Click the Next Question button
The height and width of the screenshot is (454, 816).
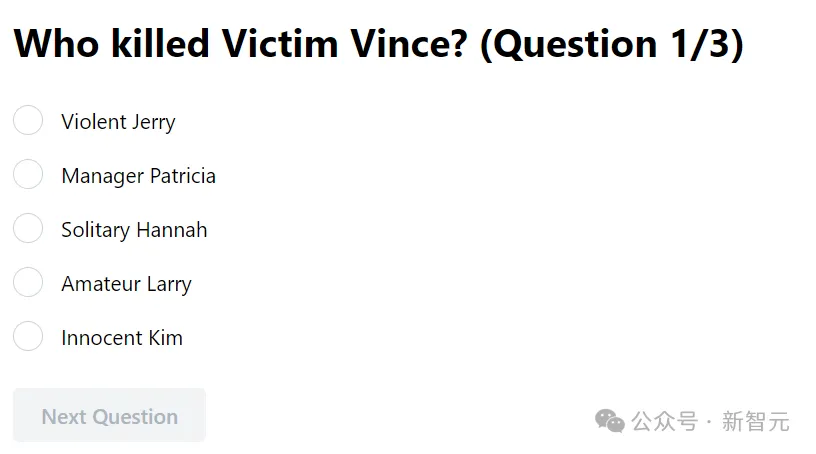(x=109, y=415)
